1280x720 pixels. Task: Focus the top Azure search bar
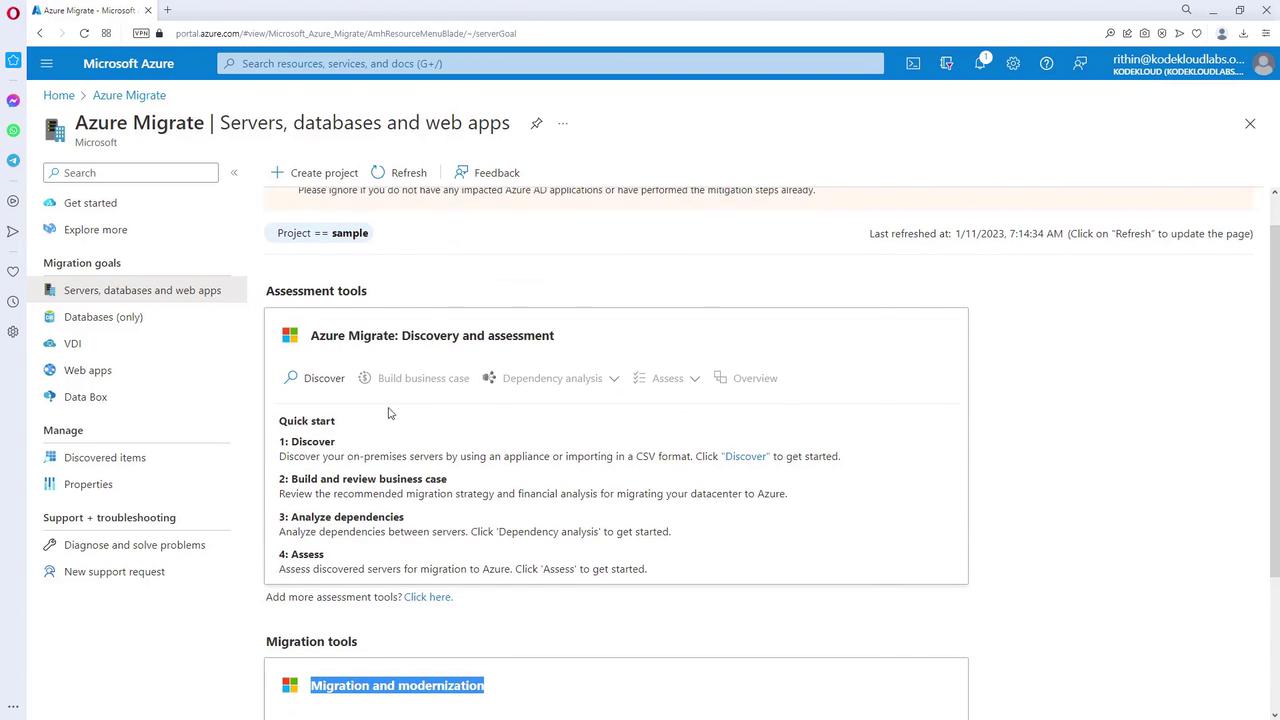550,63
